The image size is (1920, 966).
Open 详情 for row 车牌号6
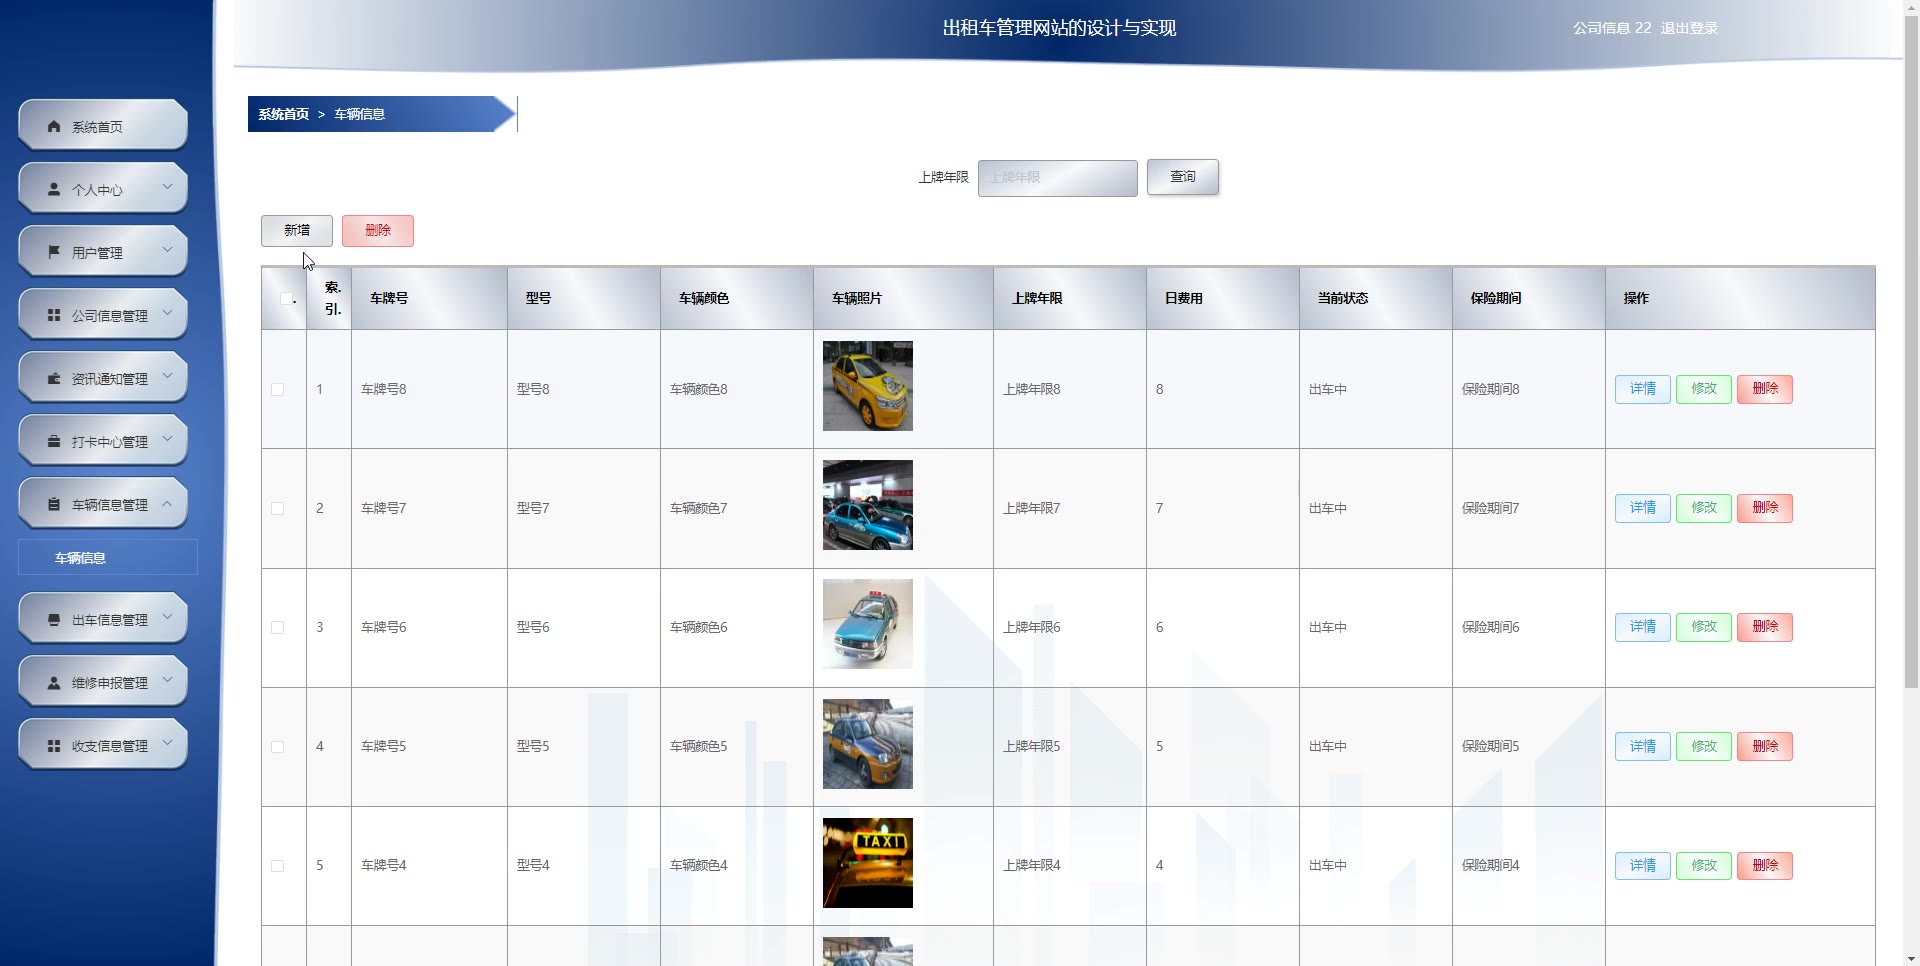point(1643,627)
